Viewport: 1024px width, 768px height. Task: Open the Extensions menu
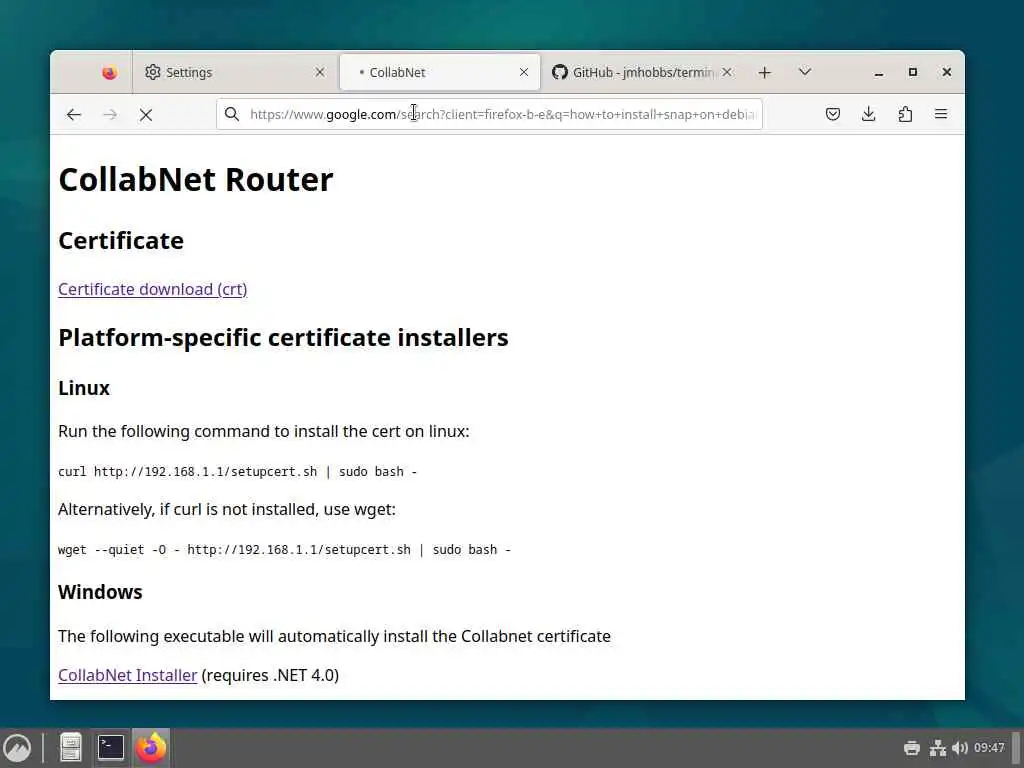pos(905,114)
